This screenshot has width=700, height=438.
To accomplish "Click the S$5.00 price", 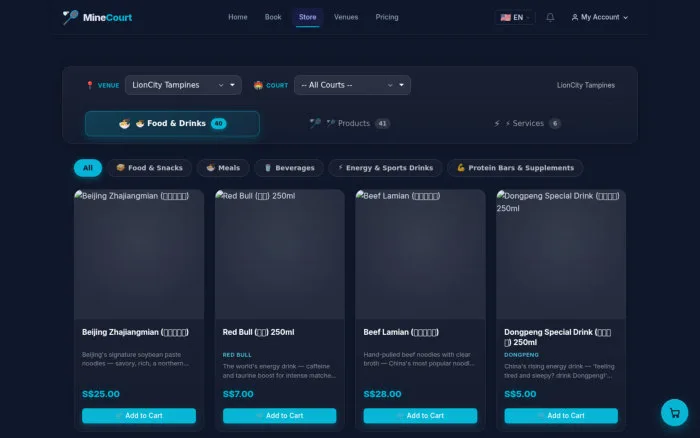I will click(520, 394).
